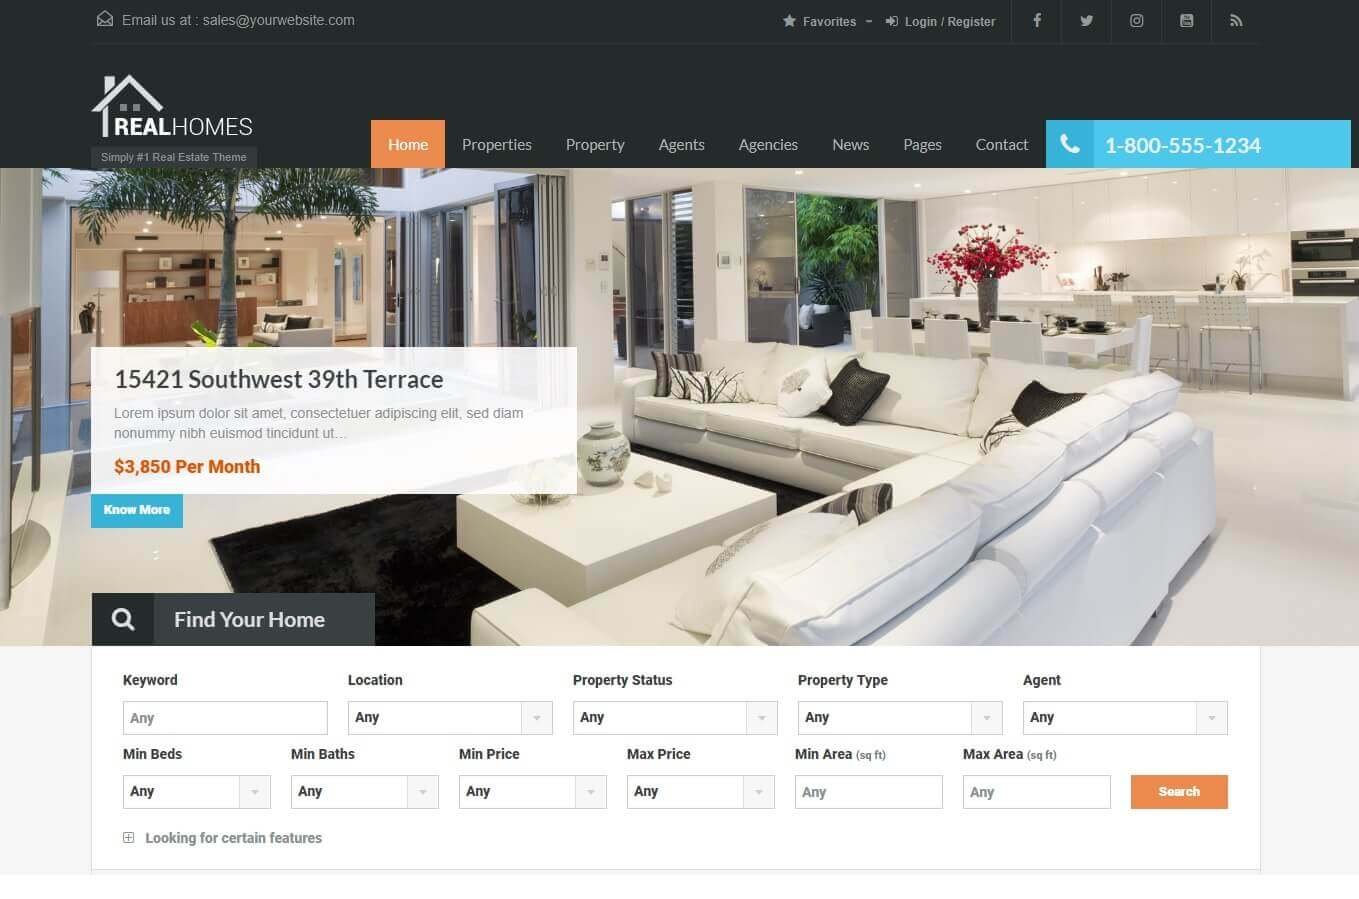Expand the plus icon for features
1359x899 pixels.
[128, 838]
